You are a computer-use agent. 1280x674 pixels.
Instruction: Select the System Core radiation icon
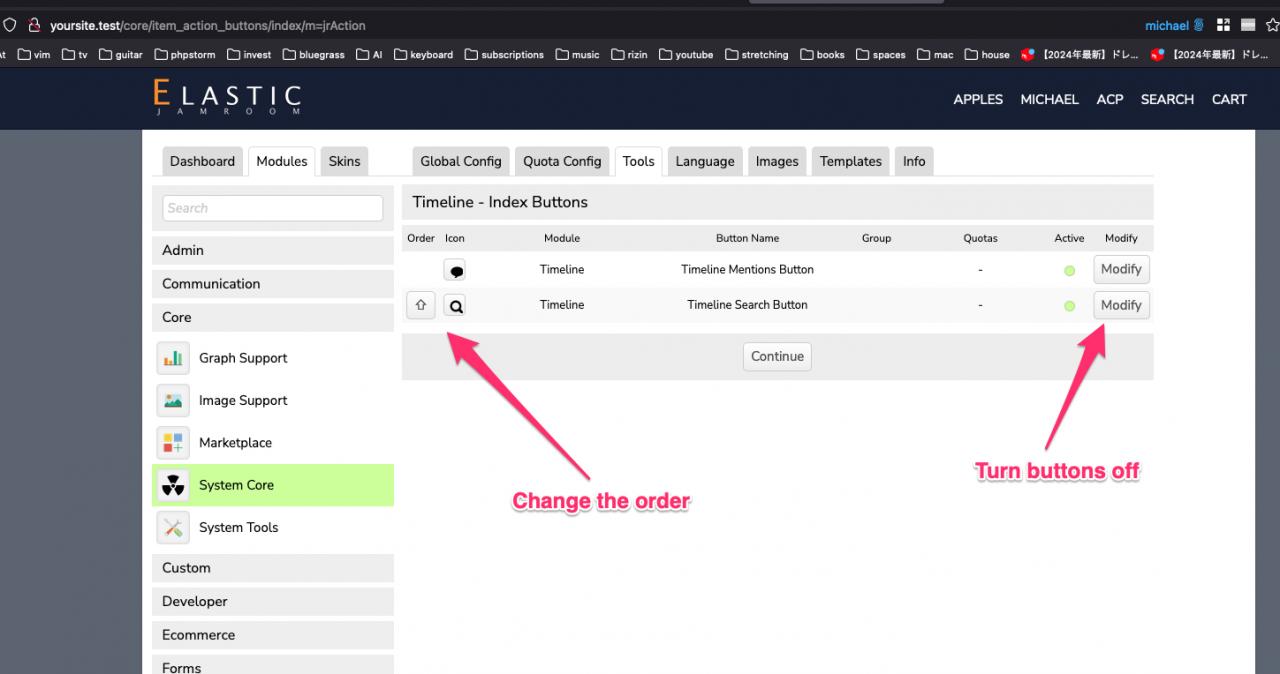[x=173, y=485]
